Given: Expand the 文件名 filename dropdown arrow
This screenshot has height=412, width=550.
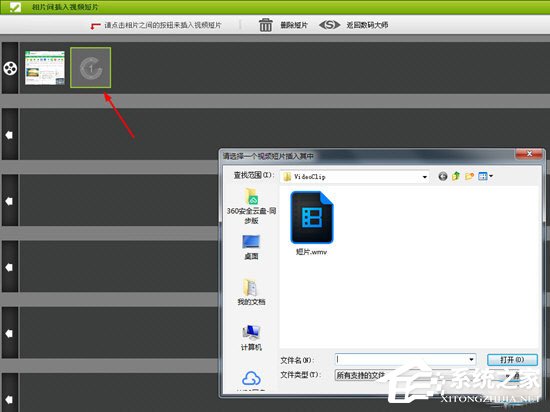Looking at the screenshot, I should [x=471, y=359].
